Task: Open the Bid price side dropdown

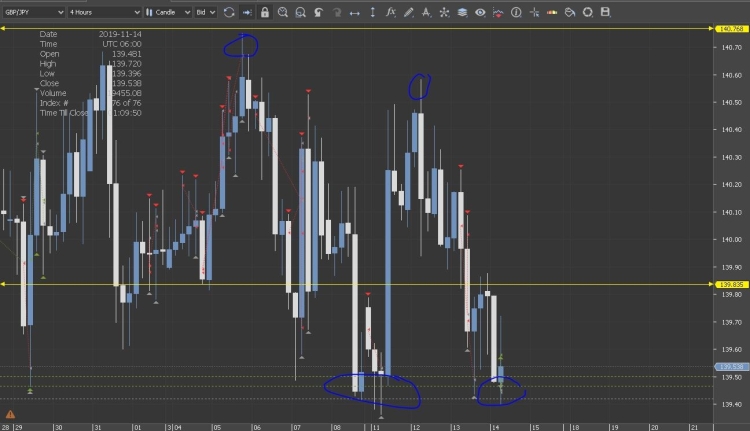Action: tap(206, 12)
